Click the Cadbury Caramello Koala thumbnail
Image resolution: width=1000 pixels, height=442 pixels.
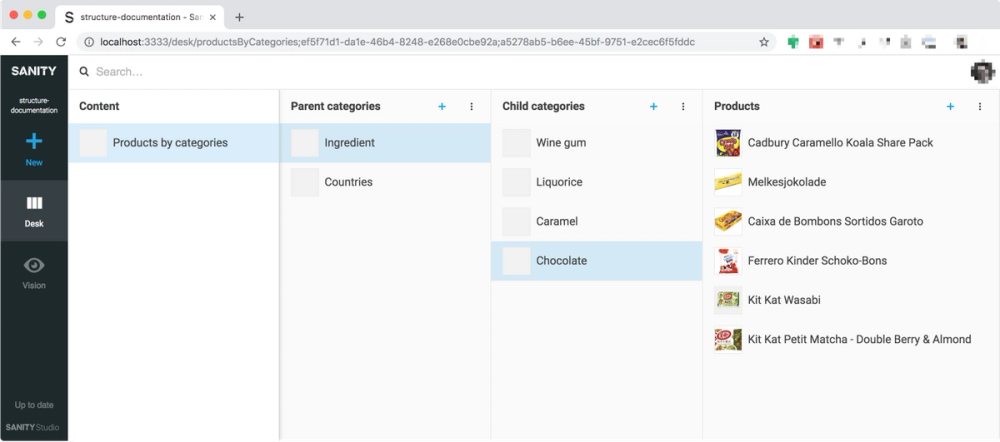(728, 143)
